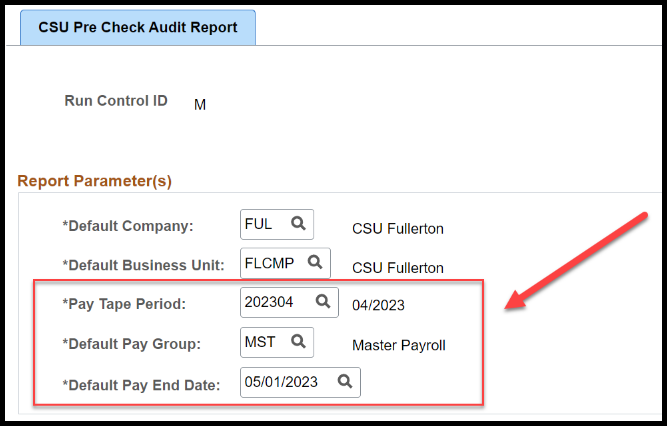This screenshot has width=667, height=426.
Task: Click the *Pay Tape Period: label
Action: 124,304
